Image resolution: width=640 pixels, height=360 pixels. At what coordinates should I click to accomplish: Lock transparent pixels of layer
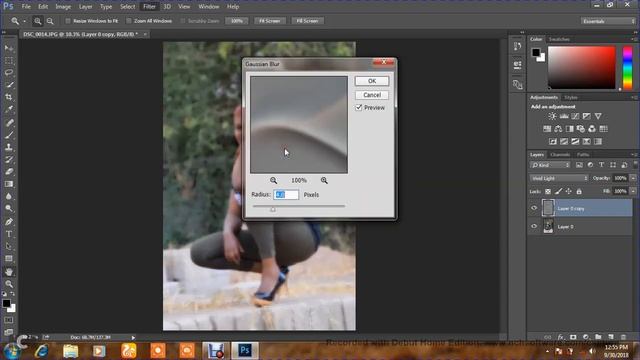click(548, 191)
